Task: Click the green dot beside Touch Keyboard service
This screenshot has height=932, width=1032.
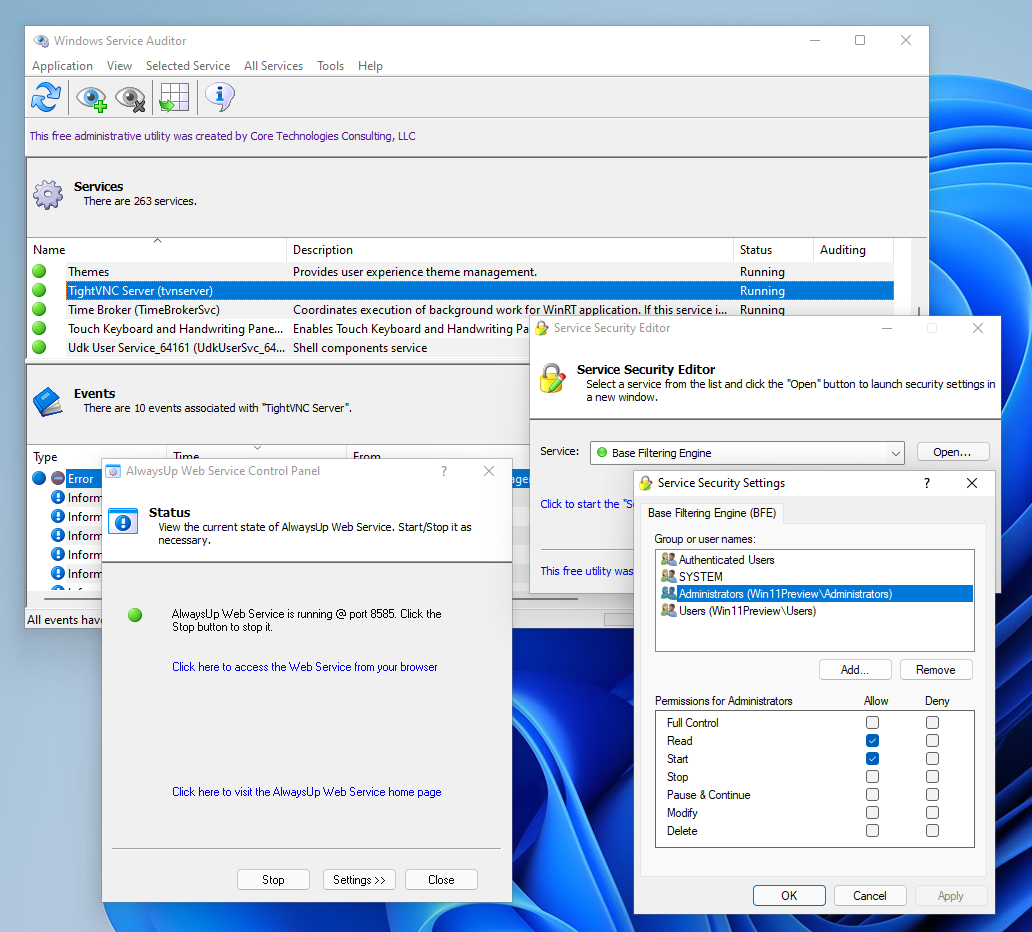Action: pos(39,328)
